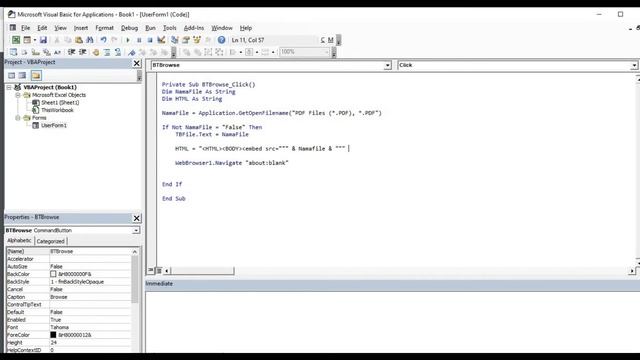Open the Tools menu

click(x=169, y=28)
